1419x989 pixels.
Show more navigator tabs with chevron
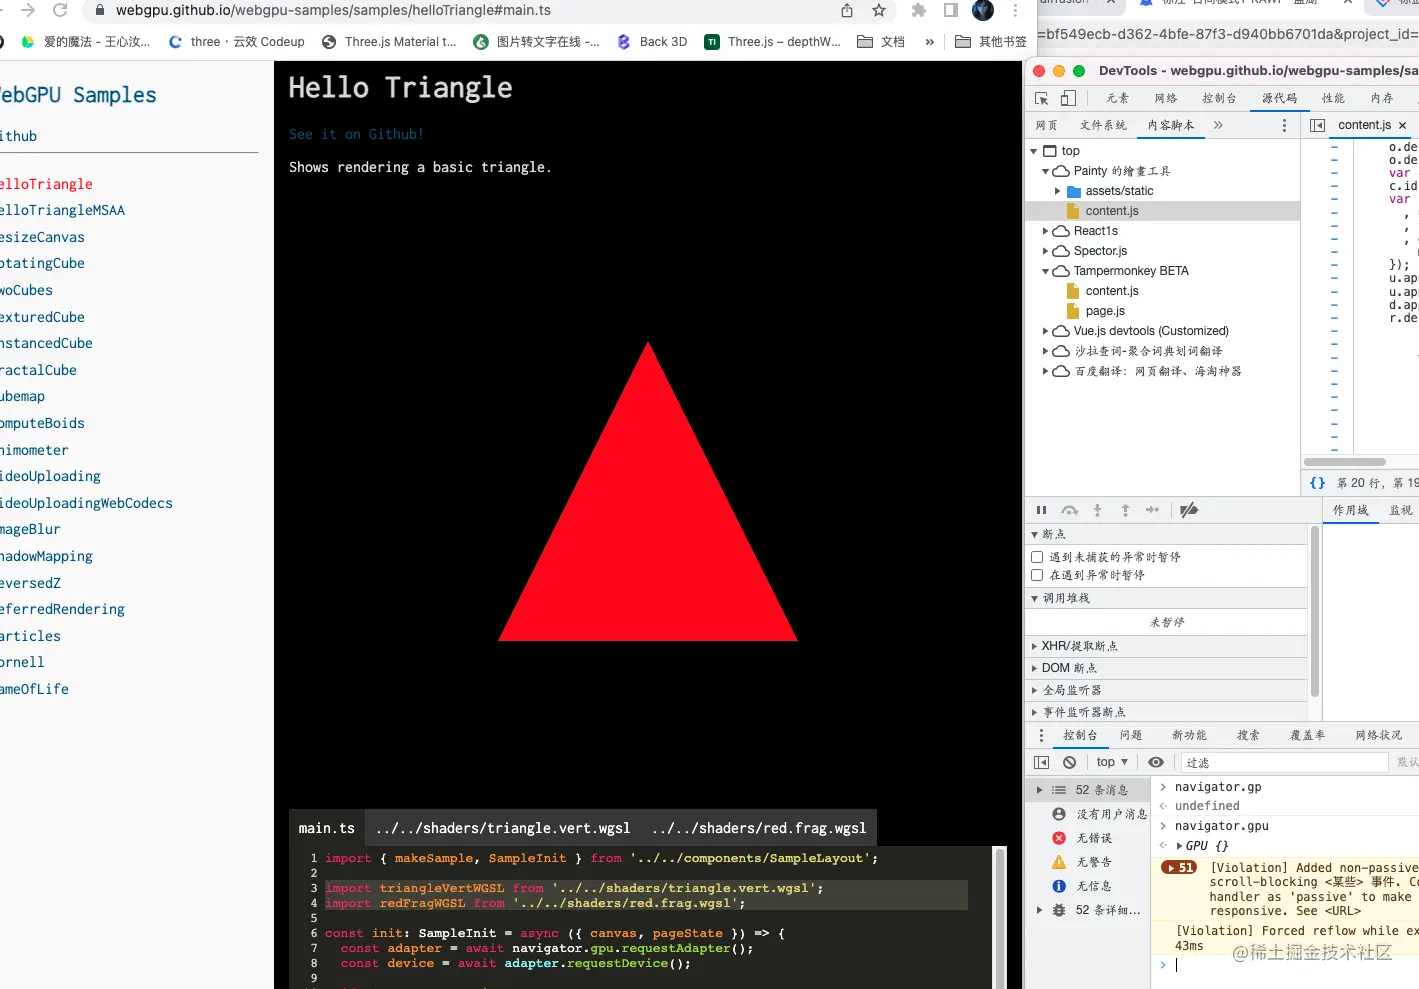(1218, 125)
